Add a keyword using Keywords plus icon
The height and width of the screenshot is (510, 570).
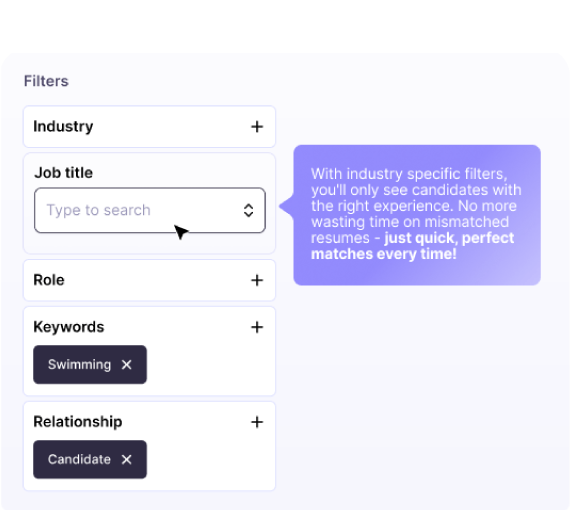pyautogui.click(x=257, y=327)
